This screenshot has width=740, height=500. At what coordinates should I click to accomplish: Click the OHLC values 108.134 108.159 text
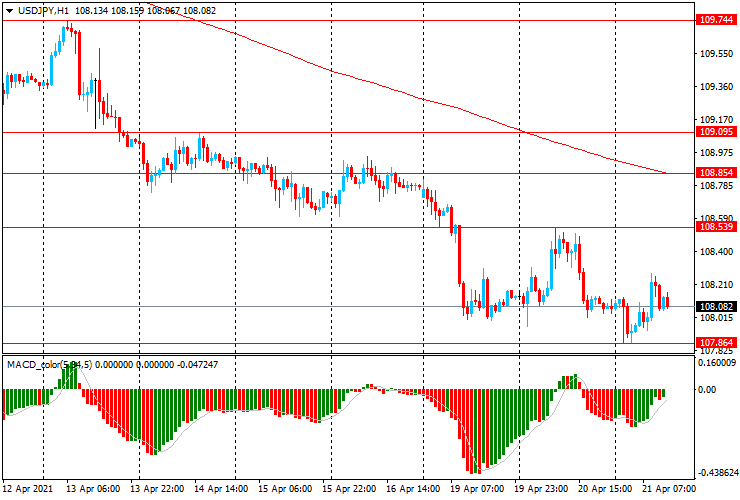(109, 10)
